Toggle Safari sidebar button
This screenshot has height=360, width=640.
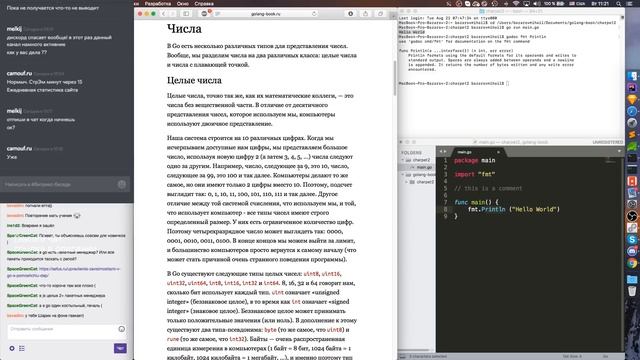coord(186,13)
